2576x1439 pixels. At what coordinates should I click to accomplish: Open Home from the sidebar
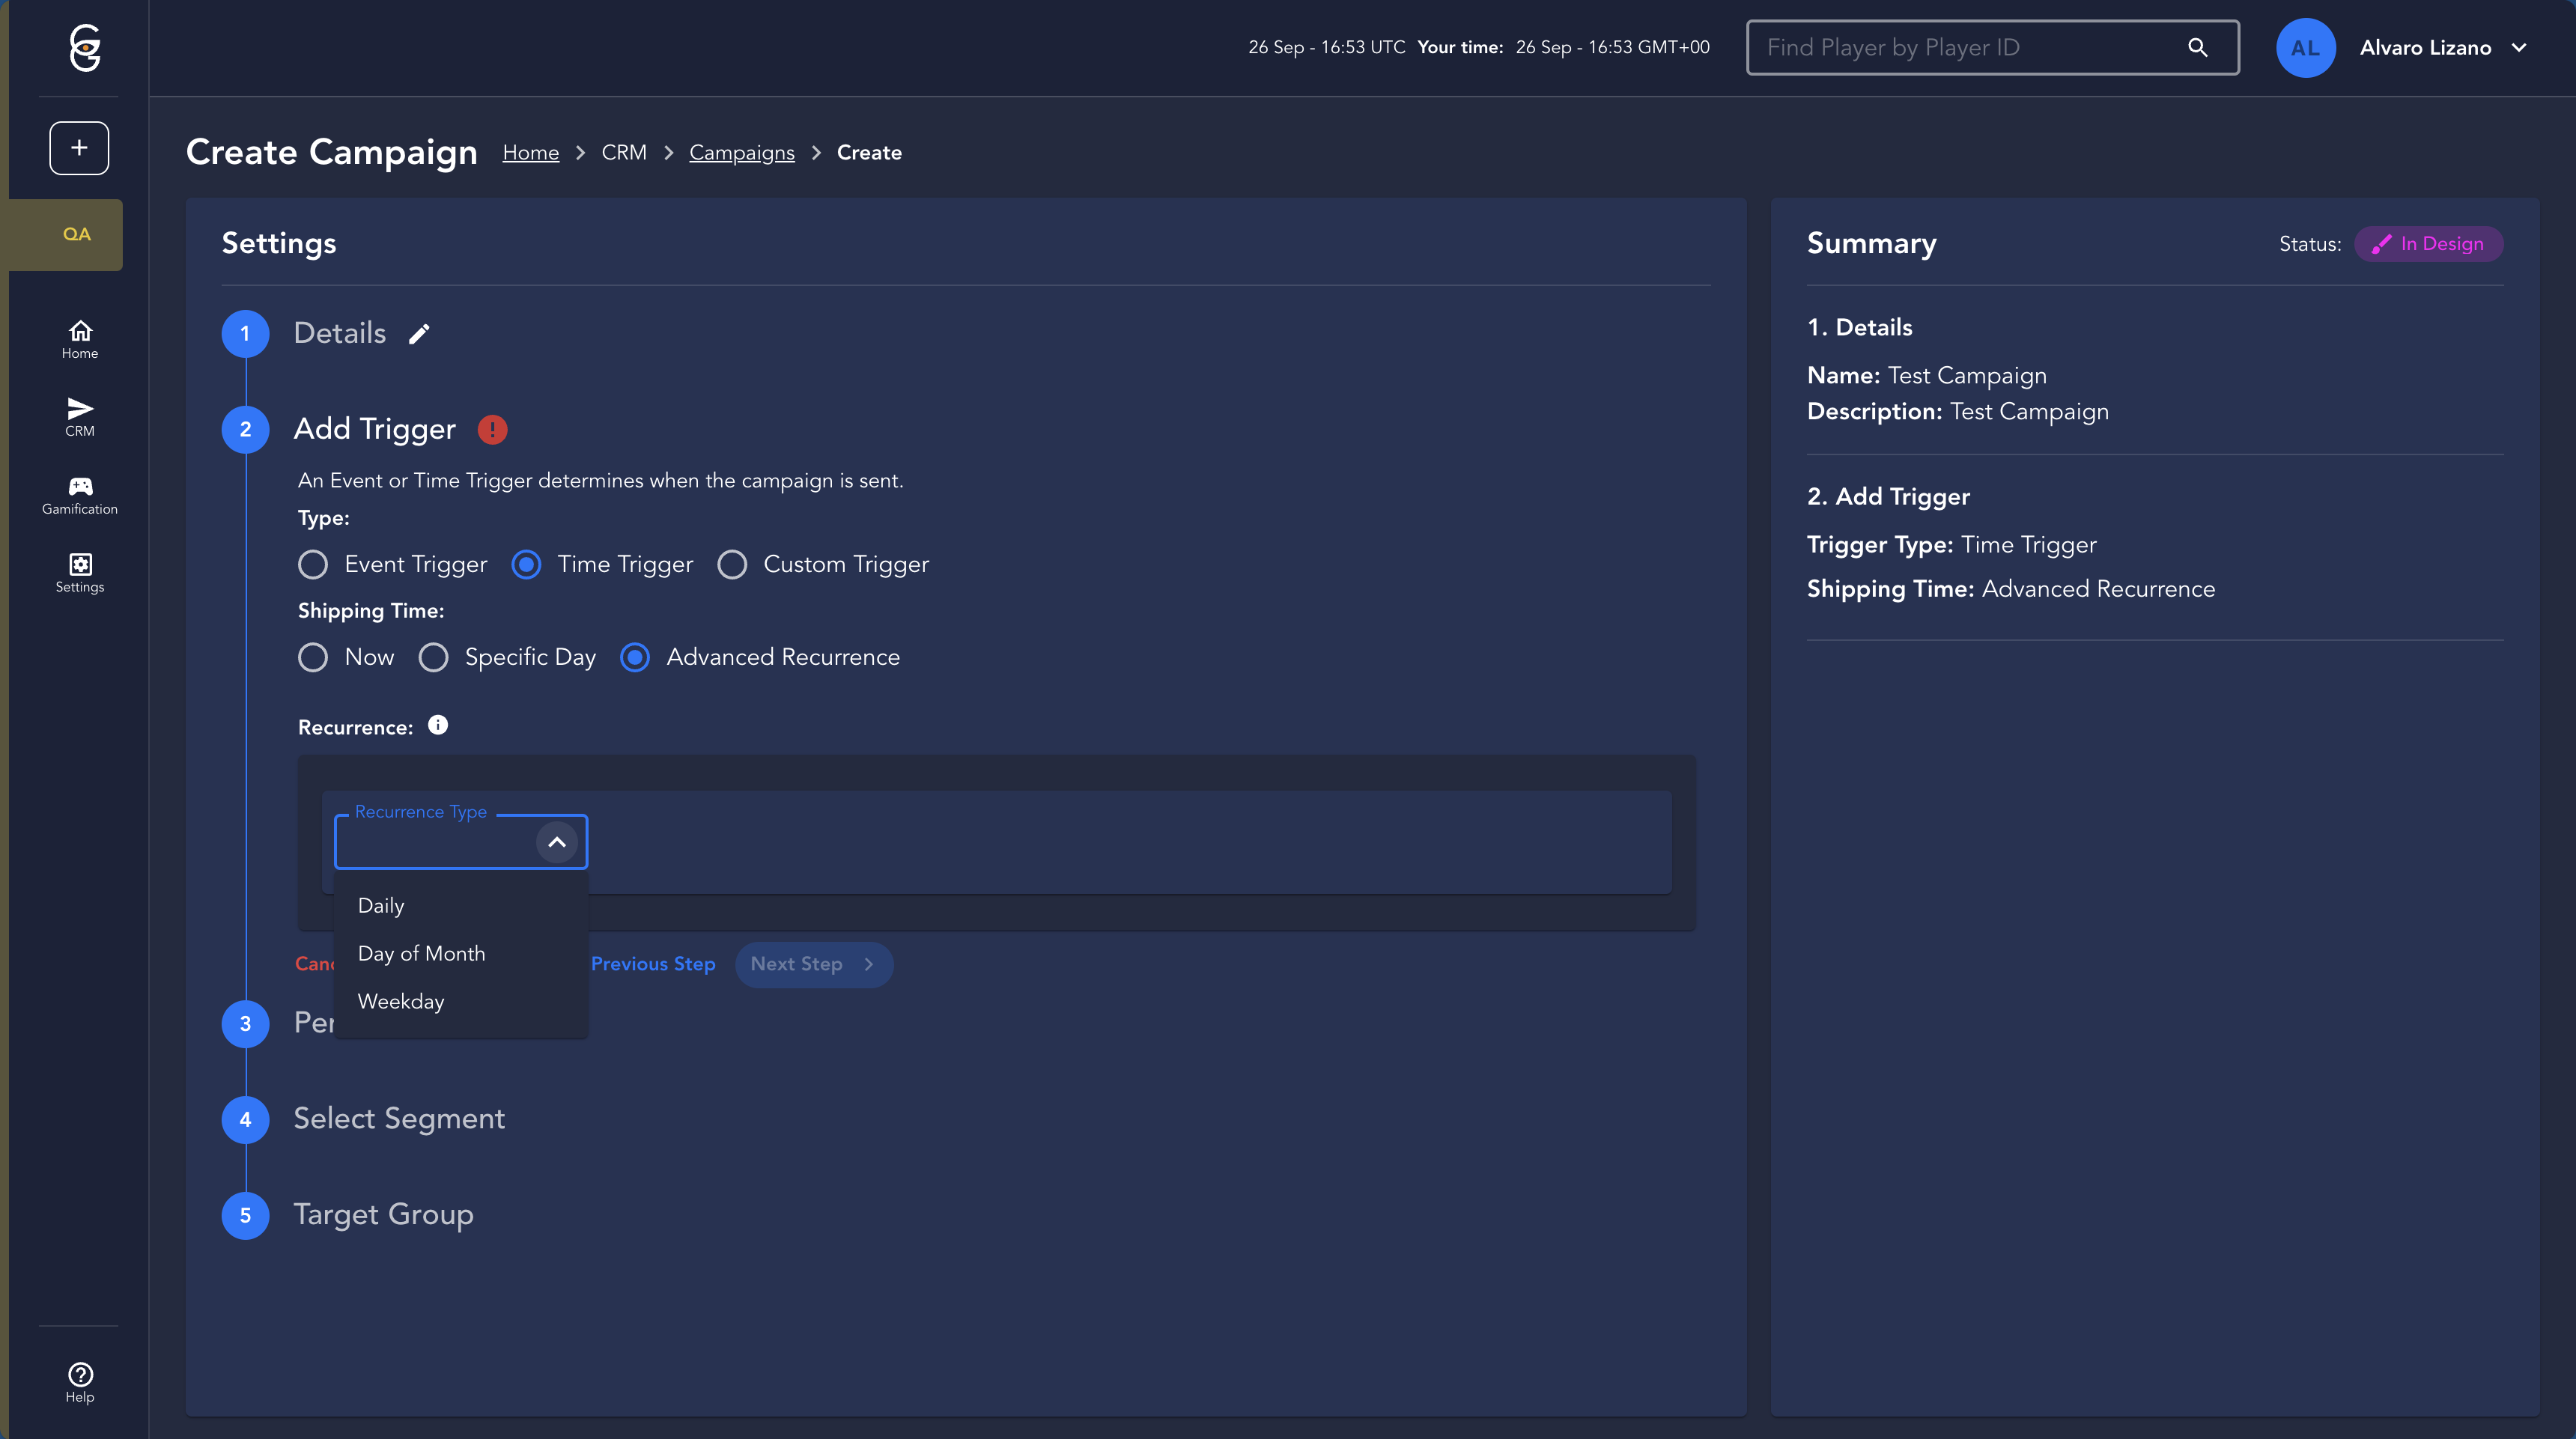pos(80,339)
